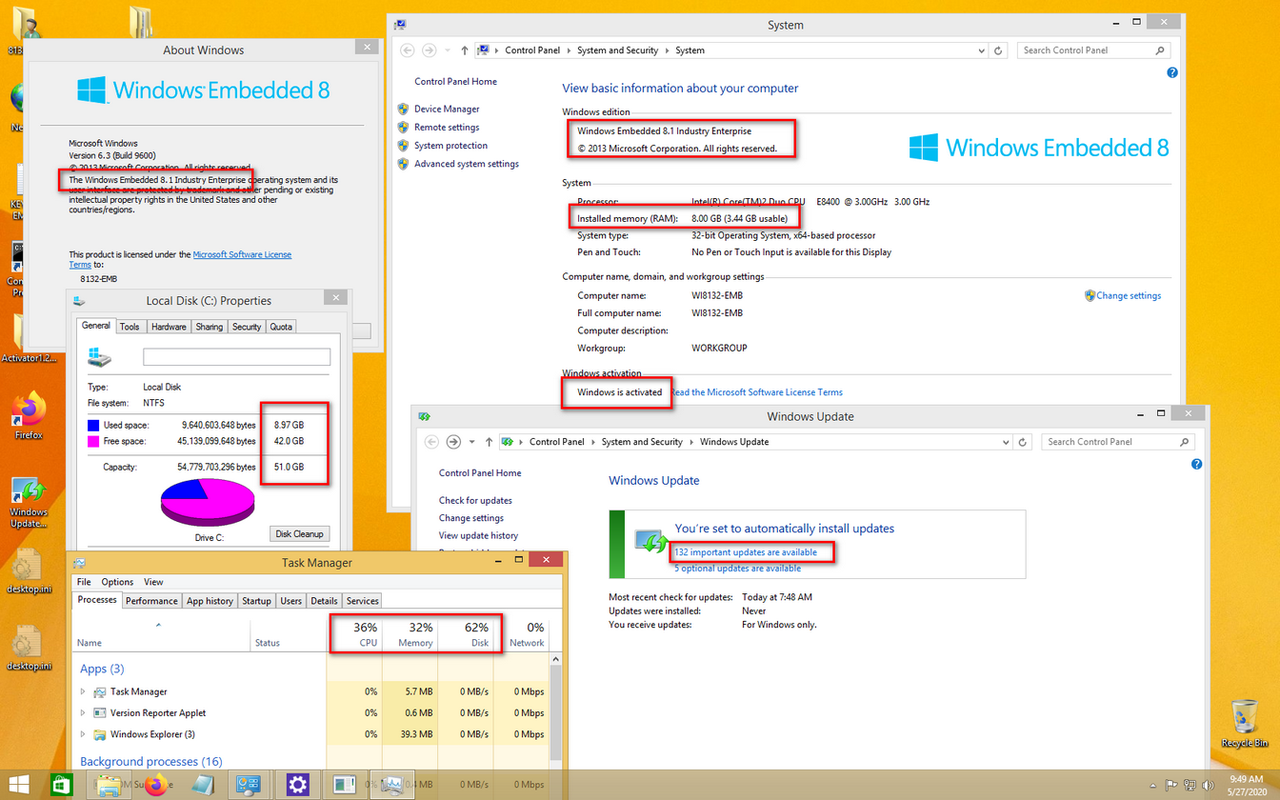
Task: Click the Windows Update green status icon
Action: (x=653, y=540)
